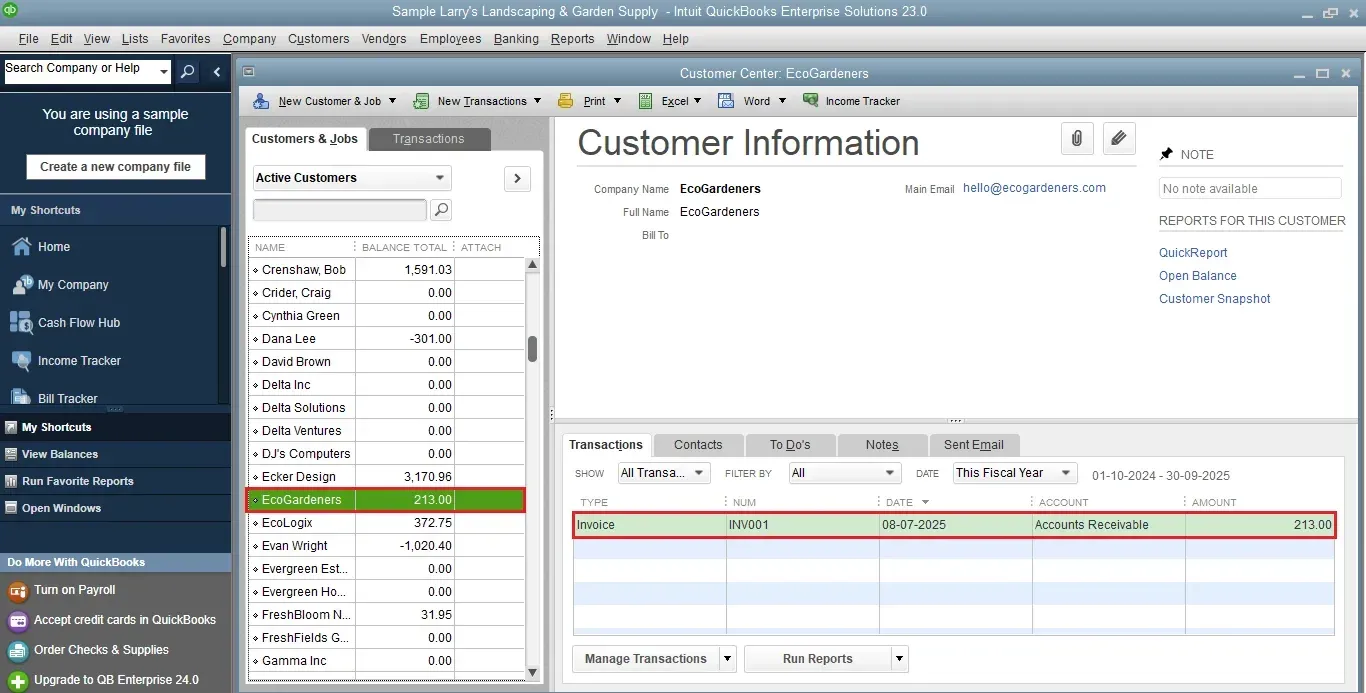This screenshot has width=1366, height=693.
Task: Switch to the Contacts tab
Action: [x=698, y=445]
